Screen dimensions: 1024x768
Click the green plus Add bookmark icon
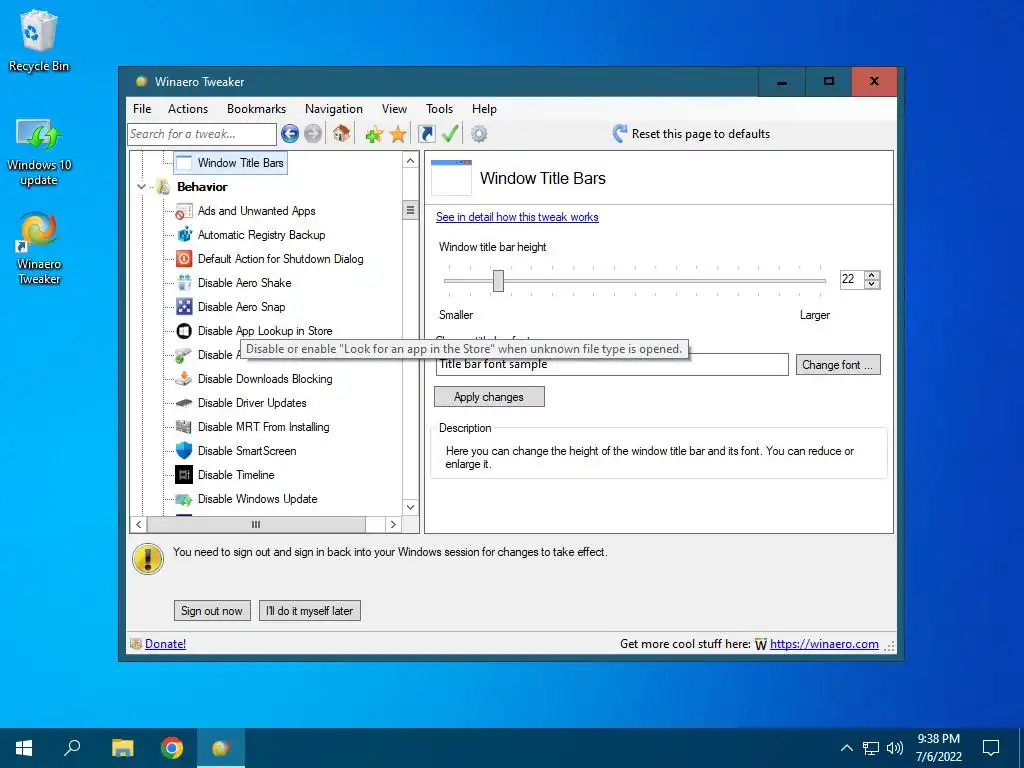pos(374,135)
